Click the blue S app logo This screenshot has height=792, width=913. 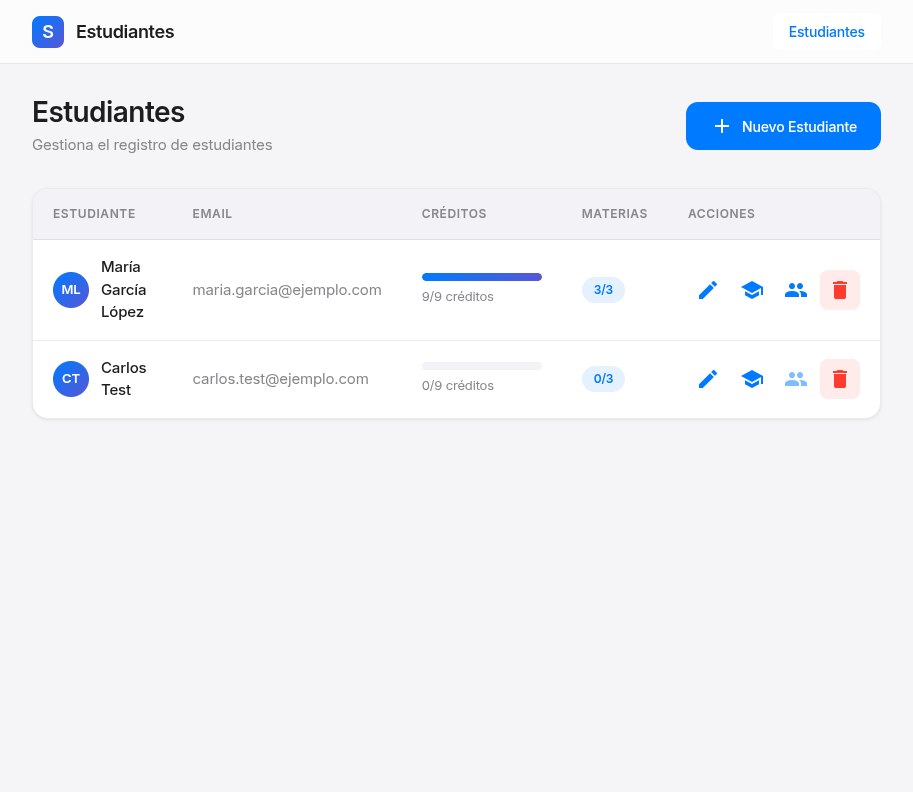pos(48,32)
